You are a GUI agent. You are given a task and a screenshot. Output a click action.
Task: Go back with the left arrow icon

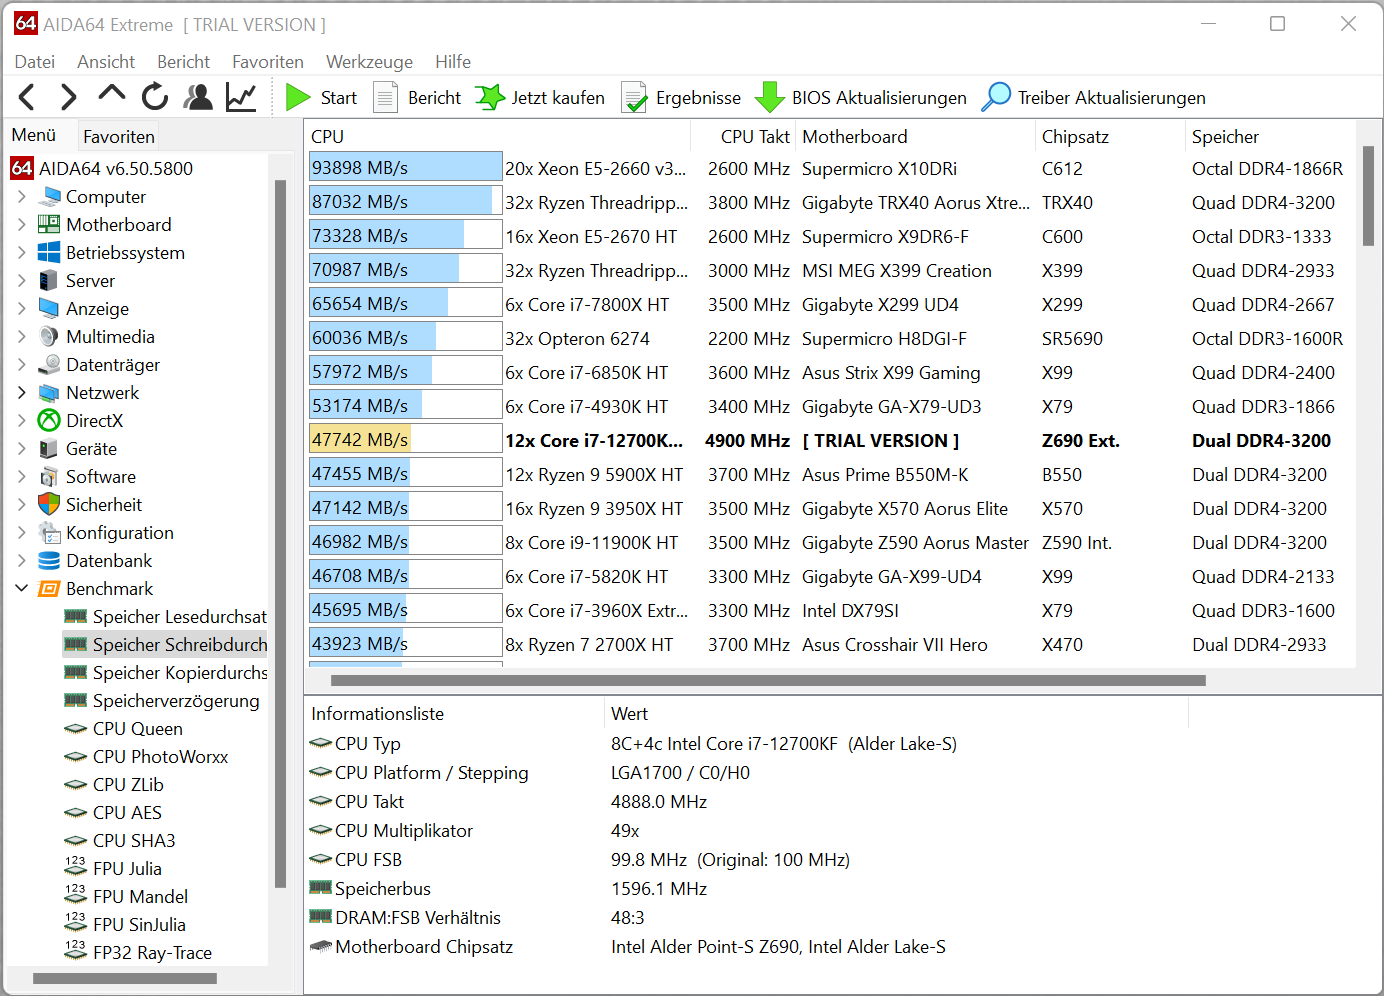(x=27, y=97)
